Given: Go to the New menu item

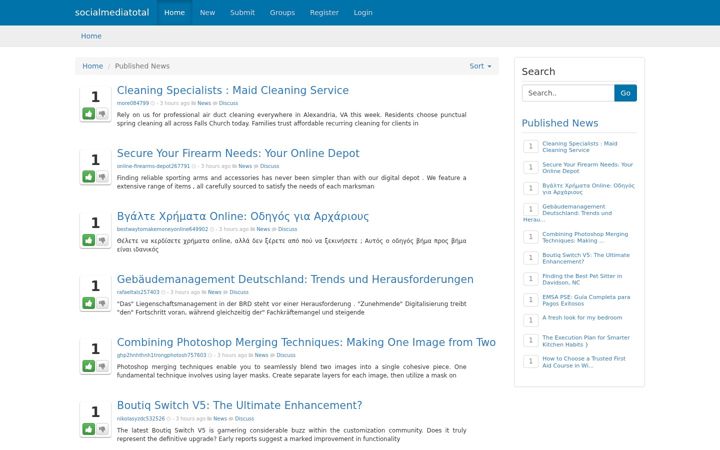Looking at the screenshot, I should [207, 12].
